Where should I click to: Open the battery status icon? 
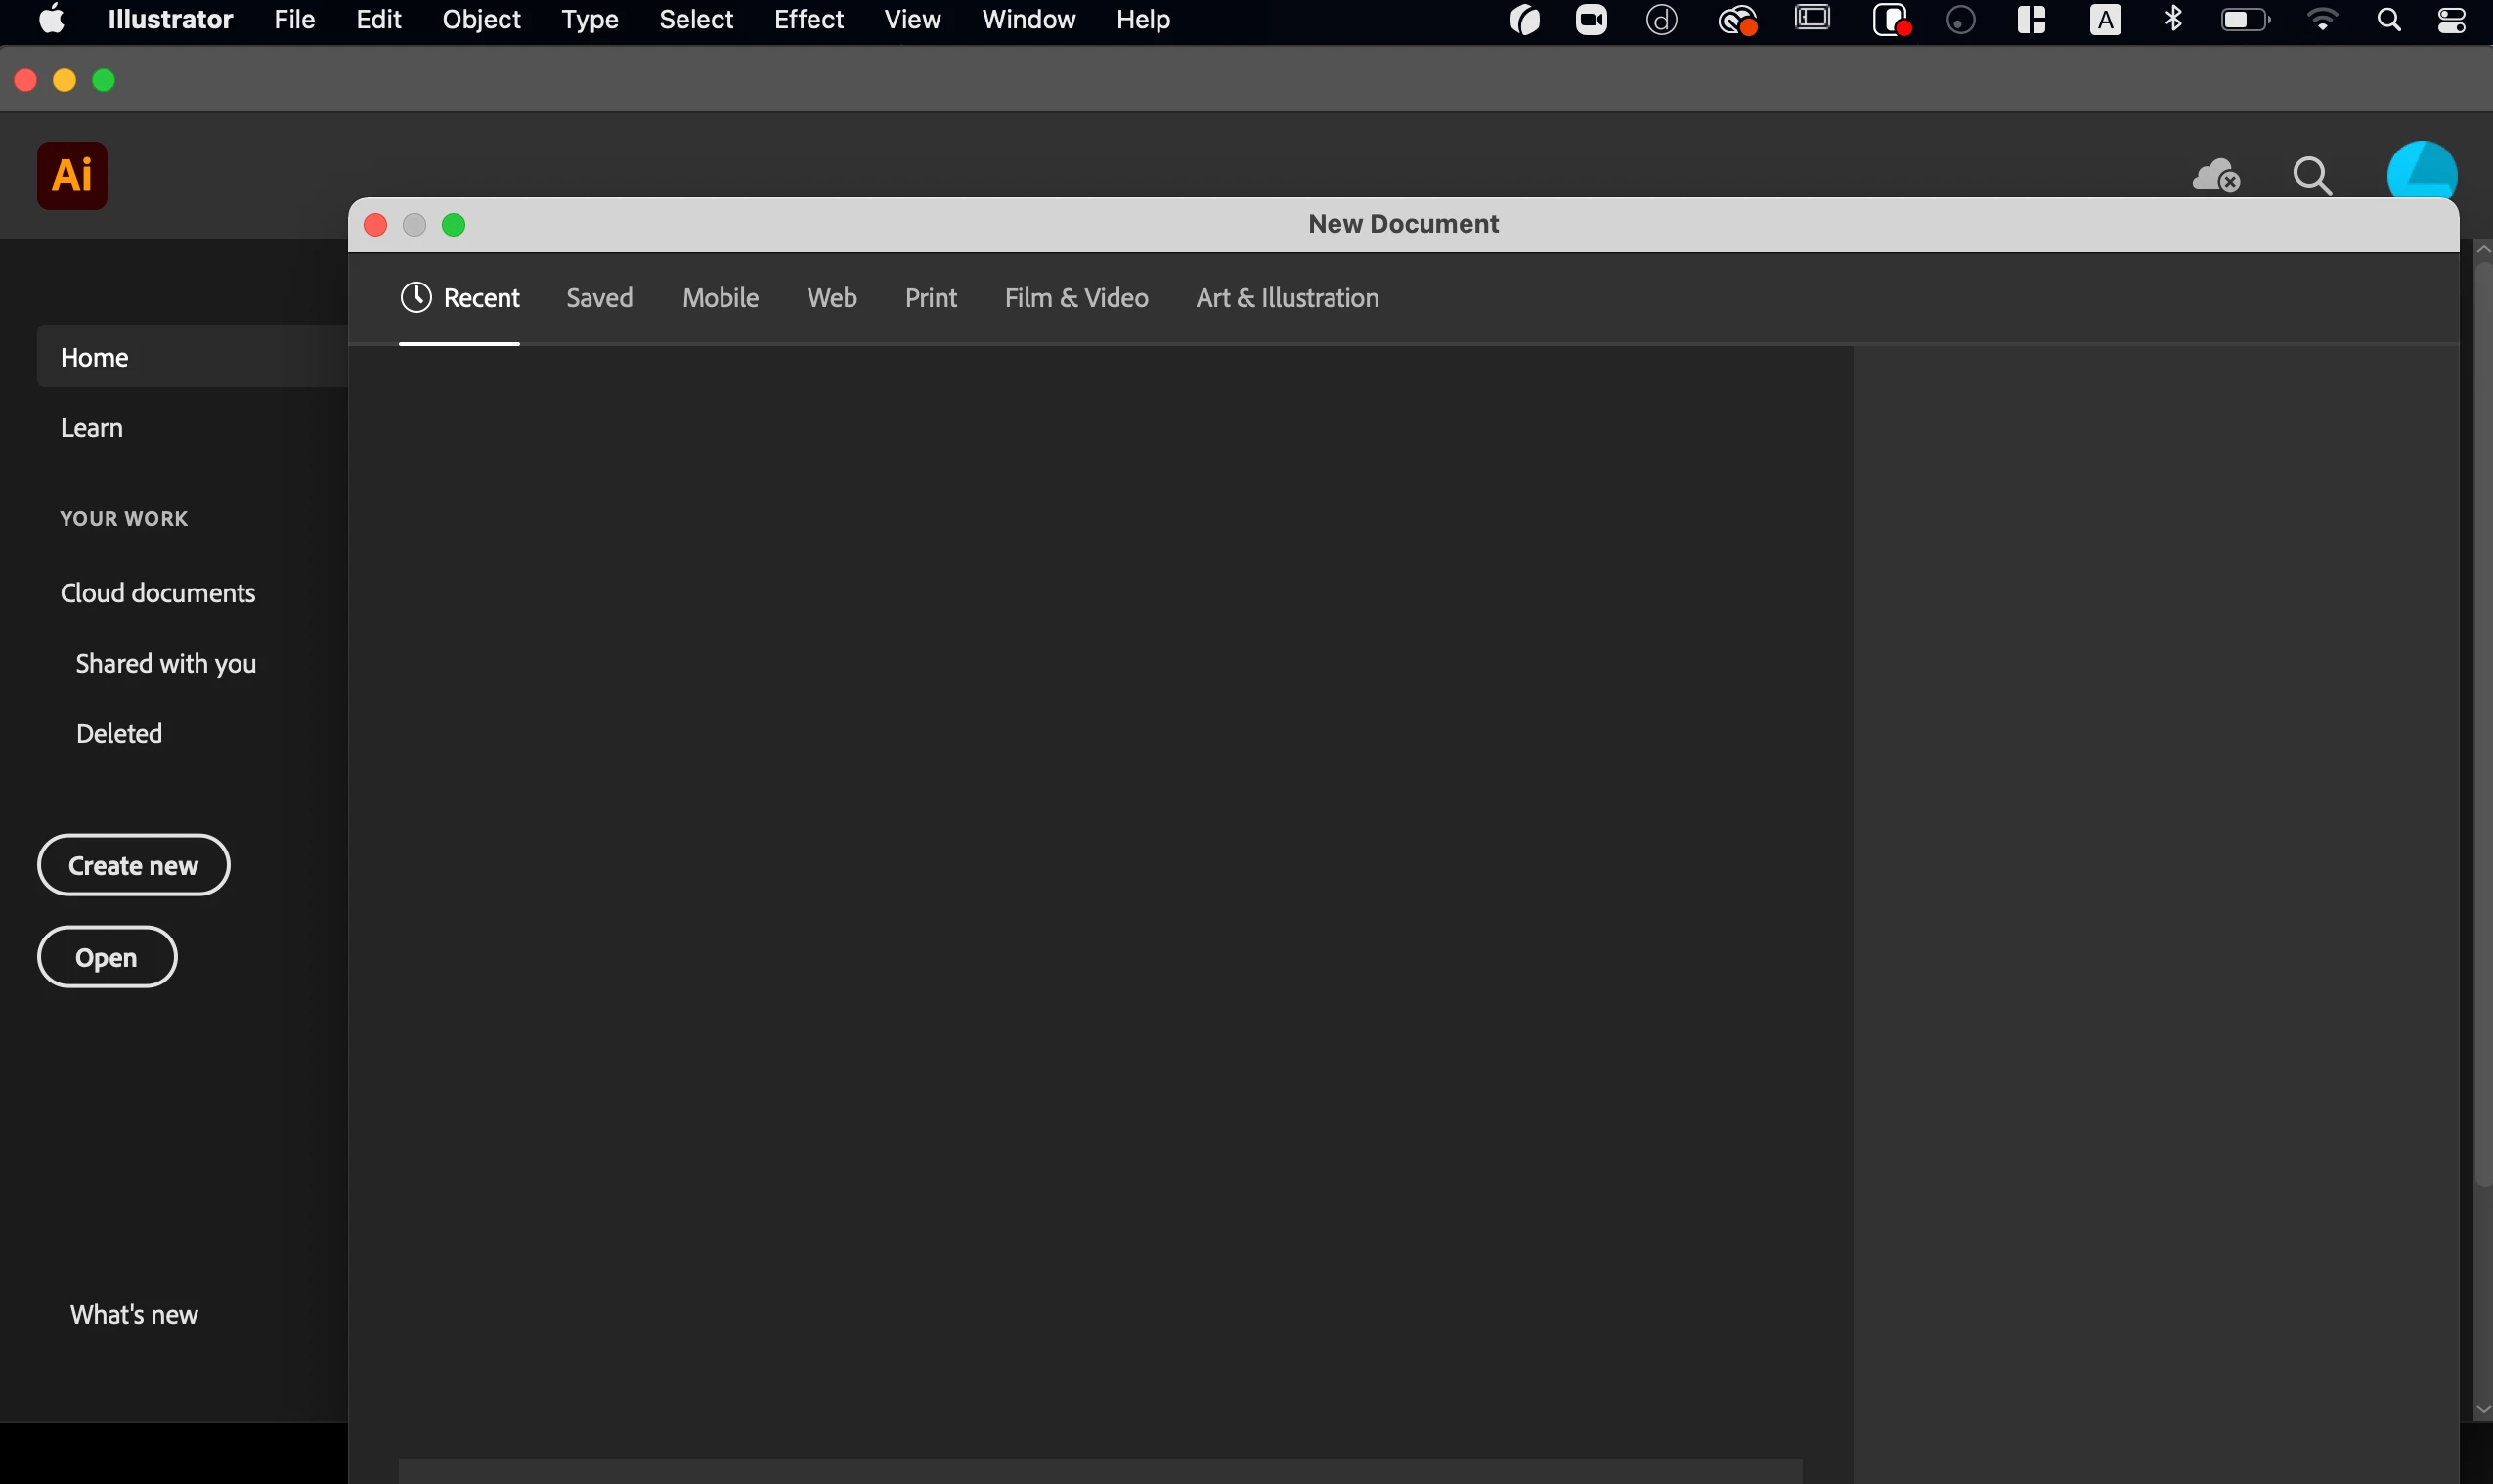pyautogui.click(x=2245, y=20)
